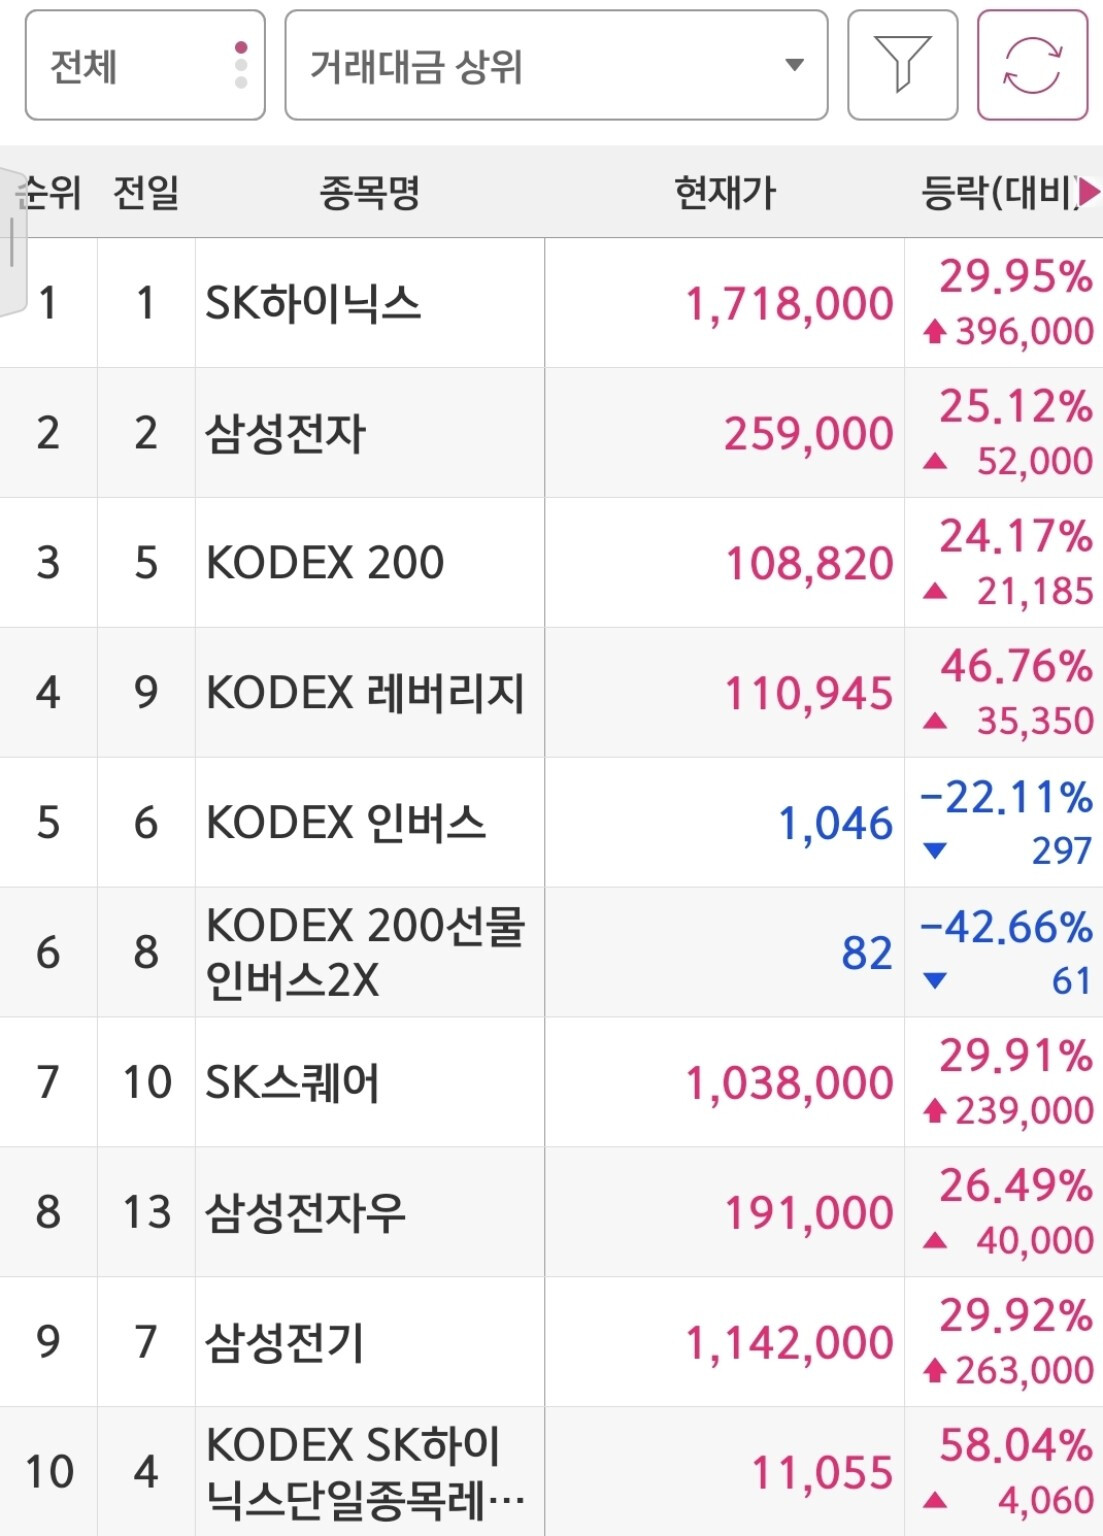
Task: Click the pink arrow beside 등락(대비)
Action: pos(1090,191)
